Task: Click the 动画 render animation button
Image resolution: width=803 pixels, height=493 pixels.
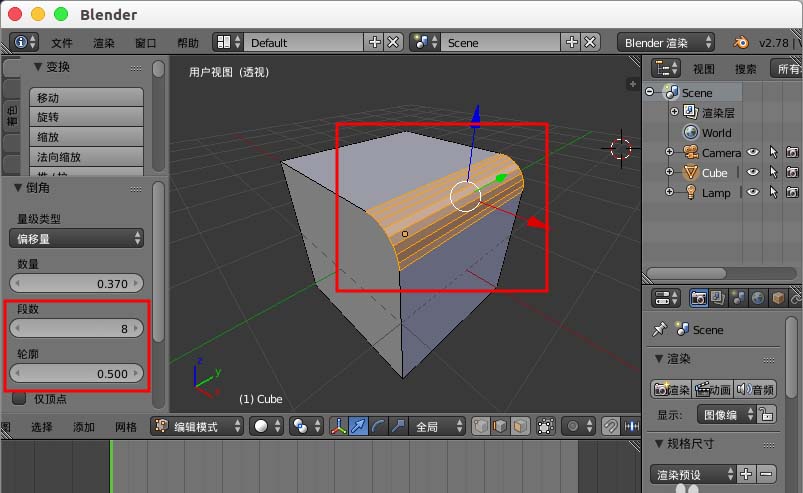Action: coord(713,389)
